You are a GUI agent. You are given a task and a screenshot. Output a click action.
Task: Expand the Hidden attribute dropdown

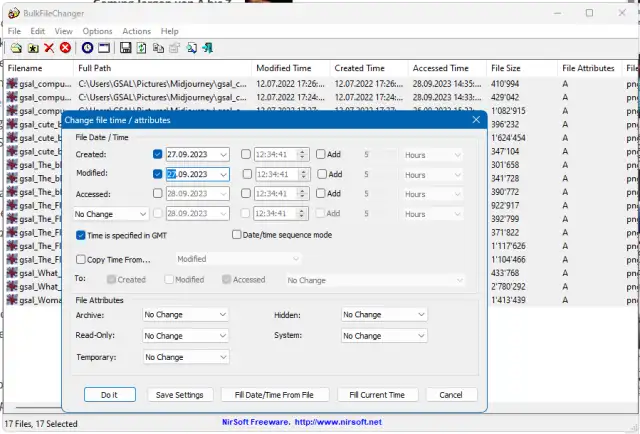point(384,315)
